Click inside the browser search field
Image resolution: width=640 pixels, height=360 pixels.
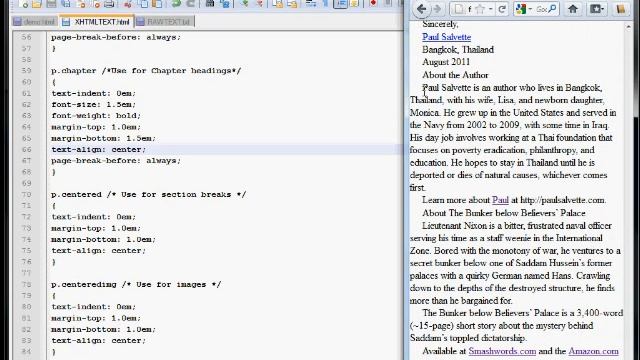coord(541,9)
